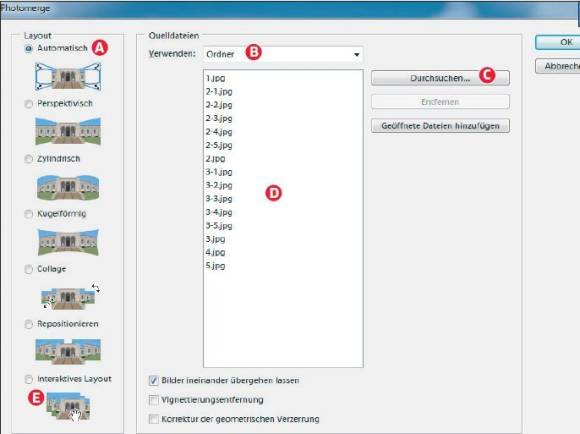Open the Verwenden dropdown showing Ordner
The width and height of the screenshot is (580, 434).
point(283,54)
